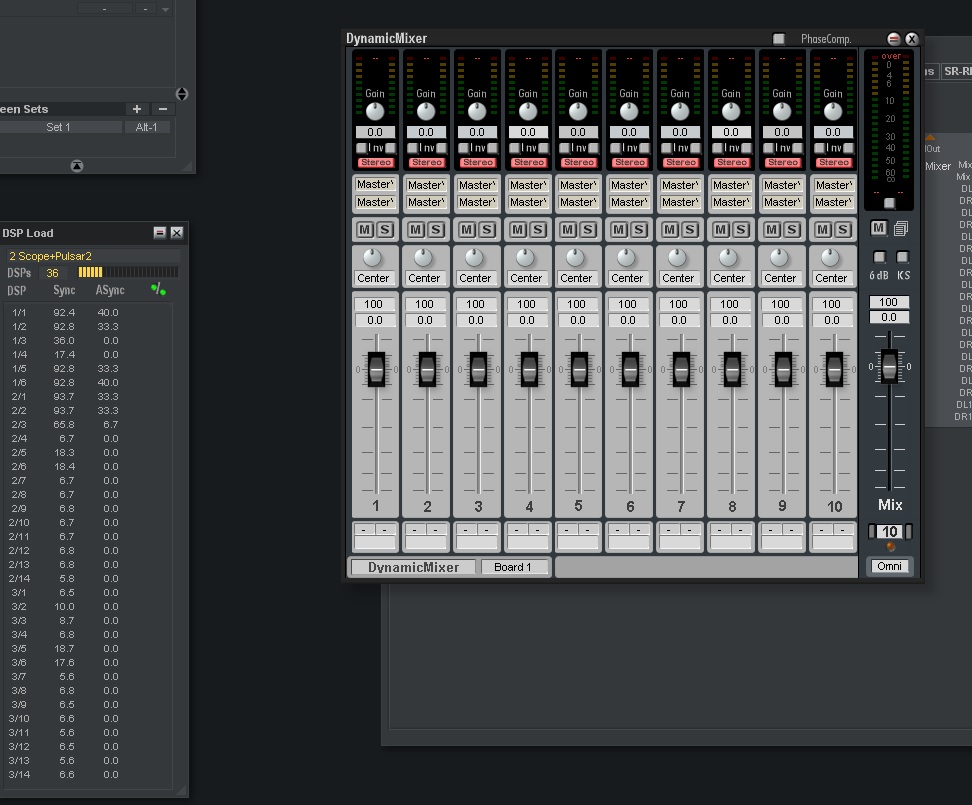Expand the up-down arrow control above Screen Sets
The height and width of the screenshot is (805, 972).
click(x=181, y=94)
